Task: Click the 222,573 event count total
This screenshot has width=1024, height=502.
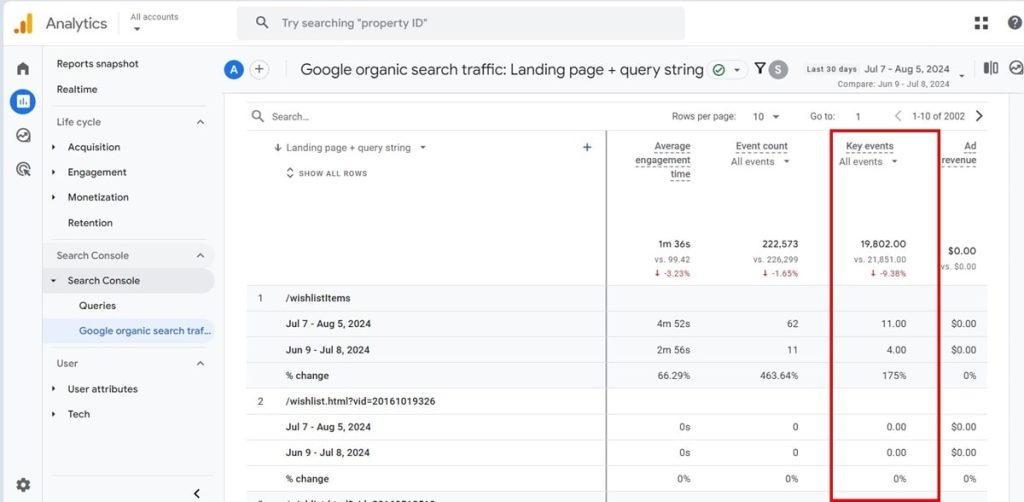Action: point(780,244)
